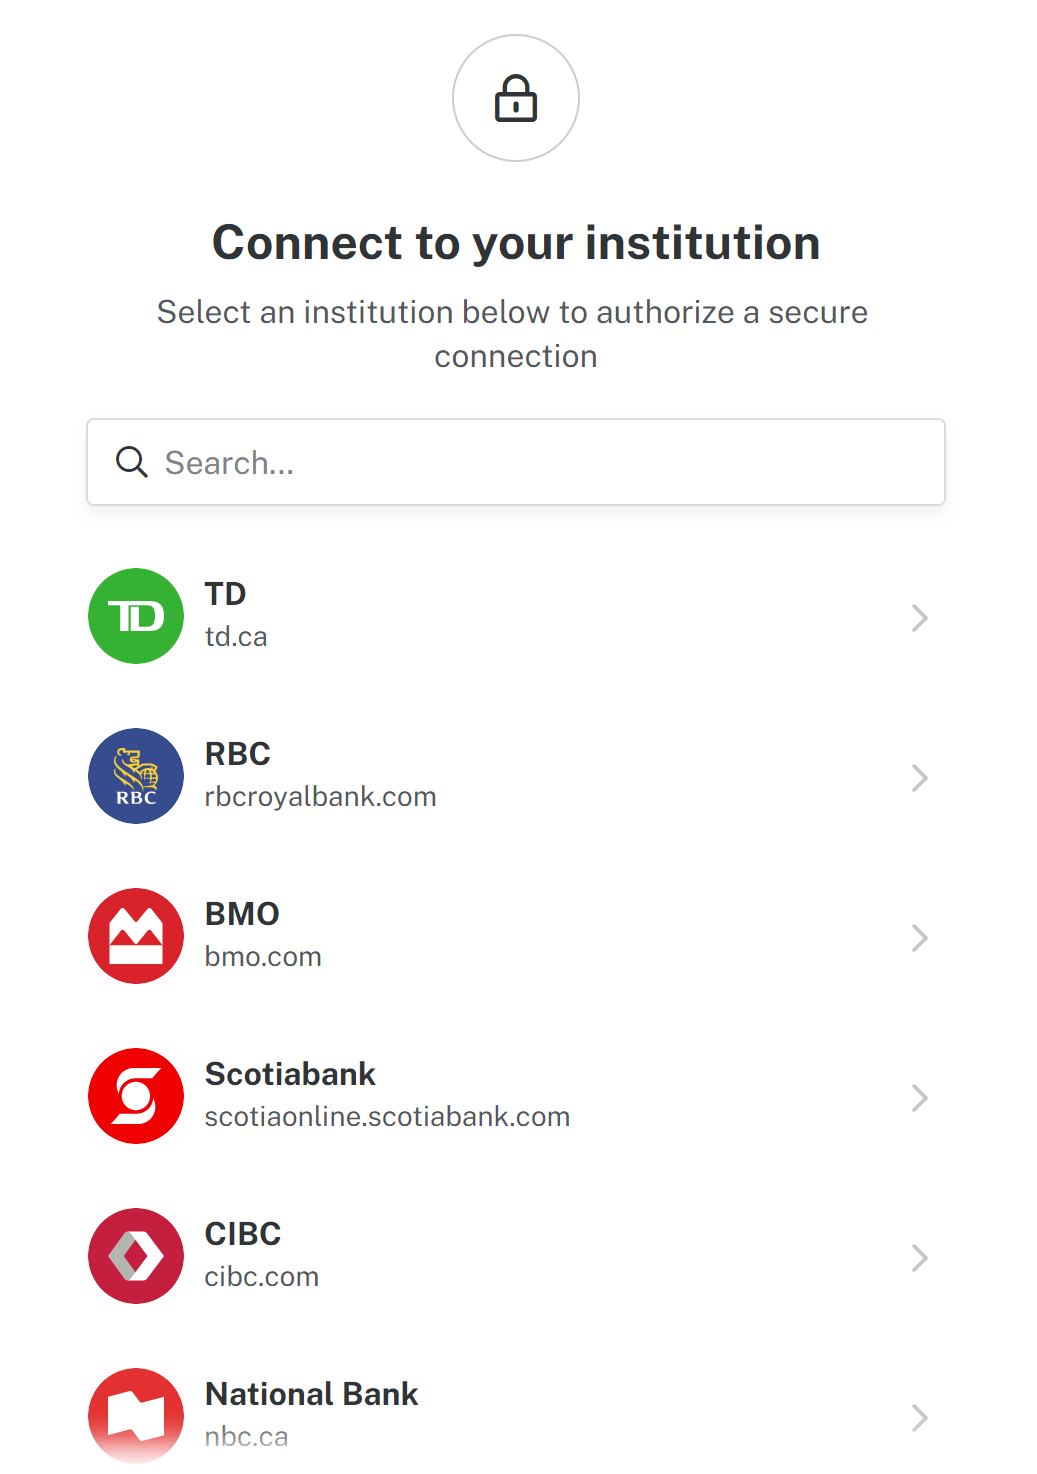Click the CIBC maroon diamond logo
Image resolution: width=1037 pixels, height=1474 pixels.
(136, 1256)
